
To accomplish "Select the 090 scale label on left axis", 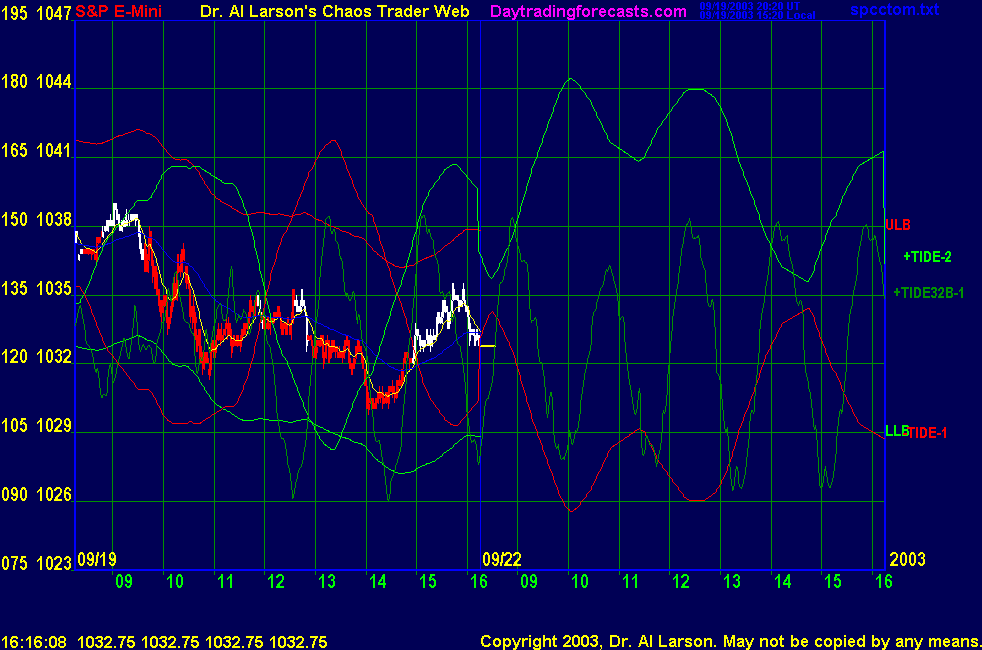I will tap(14, 494).
